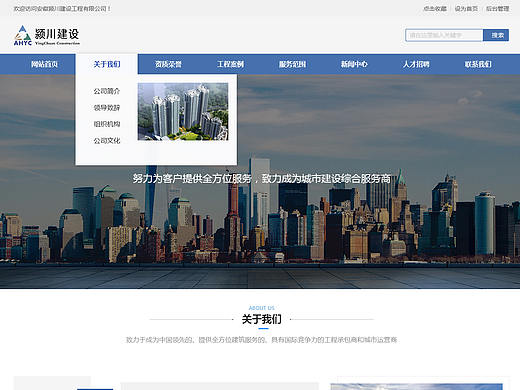Go to 资质荣誉 in the navigation bar
Viewport: 520px width, 390px height.
(168, 64)
